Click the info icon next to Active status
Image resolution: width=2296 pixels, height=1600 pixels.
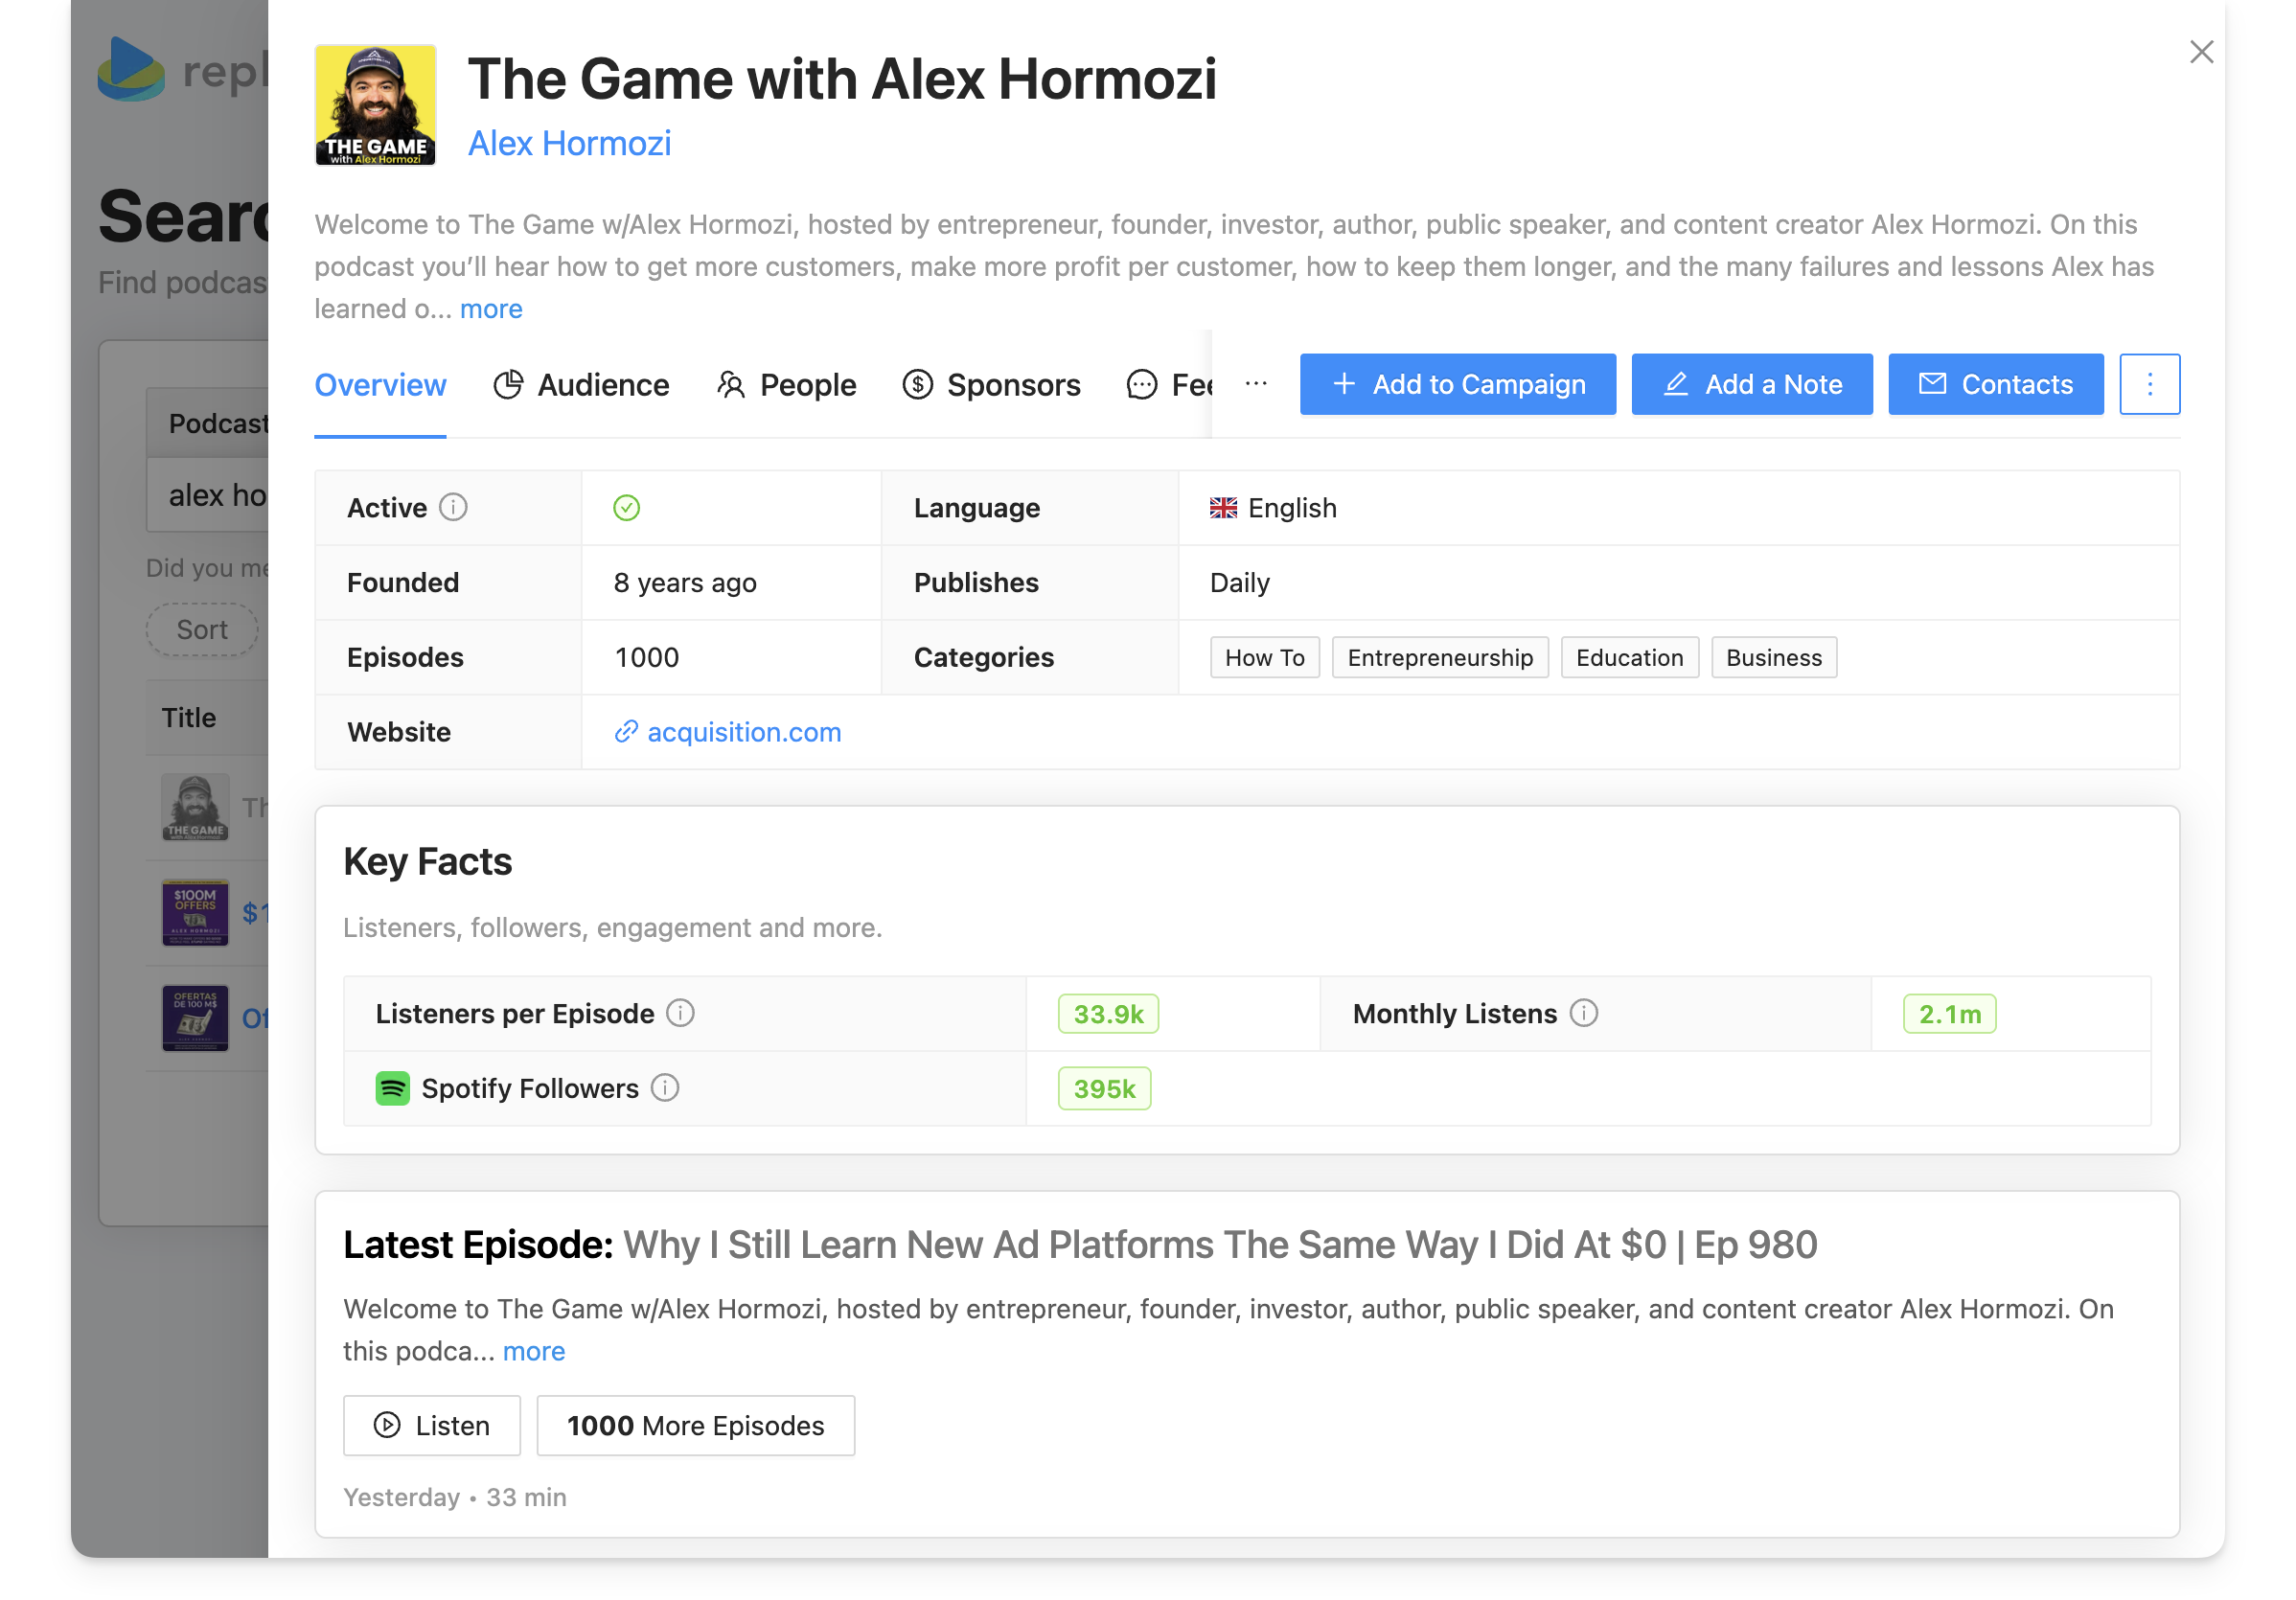point(456,507)
